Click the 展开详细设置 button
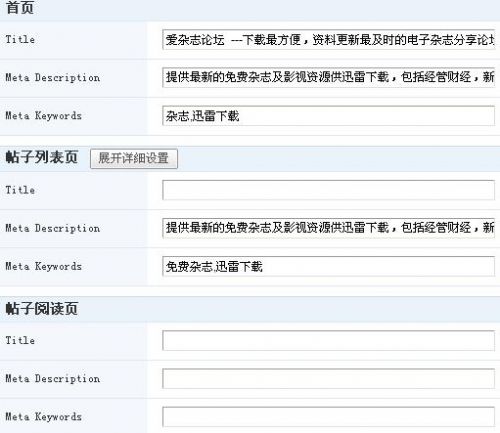Screen dimensions: 500x433 point(134,159)
